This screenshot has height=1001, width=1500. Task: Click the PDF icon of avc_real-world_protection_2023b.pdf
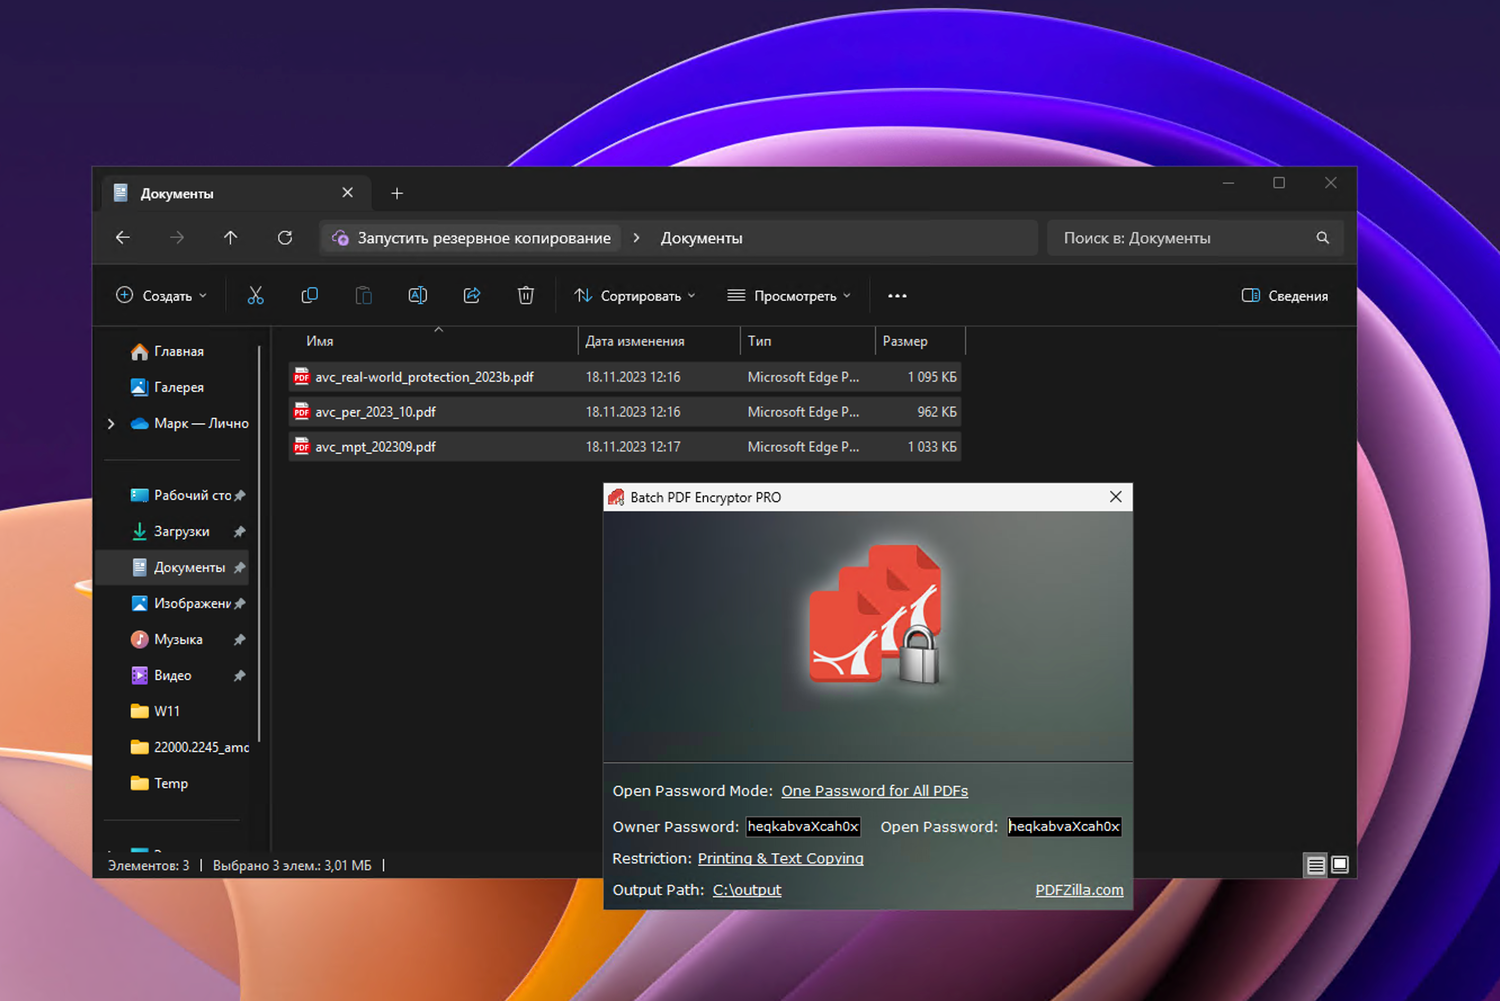click(302, 377)
